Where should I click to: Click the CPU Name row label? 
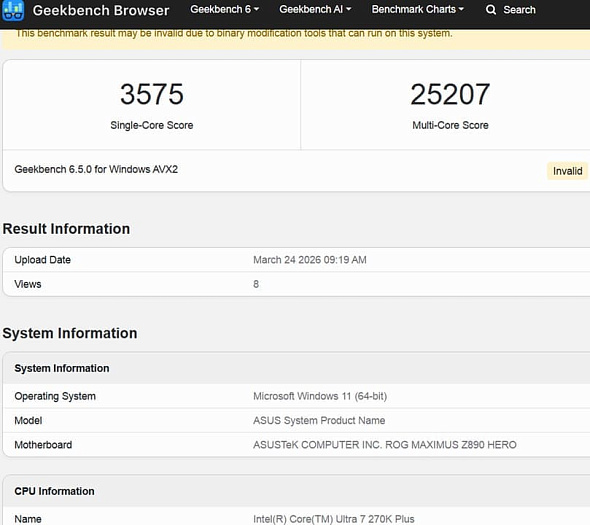point(28,519)
